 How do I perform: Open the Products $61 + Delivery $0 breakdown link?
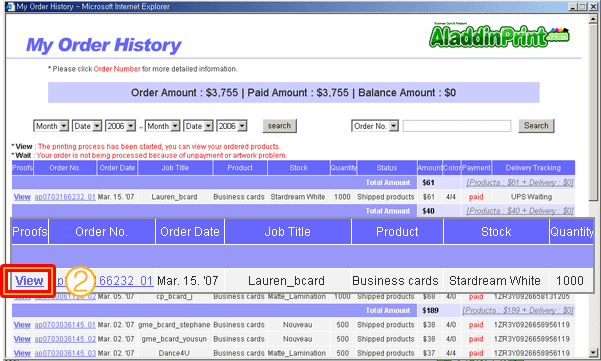(x=520, y=183)
